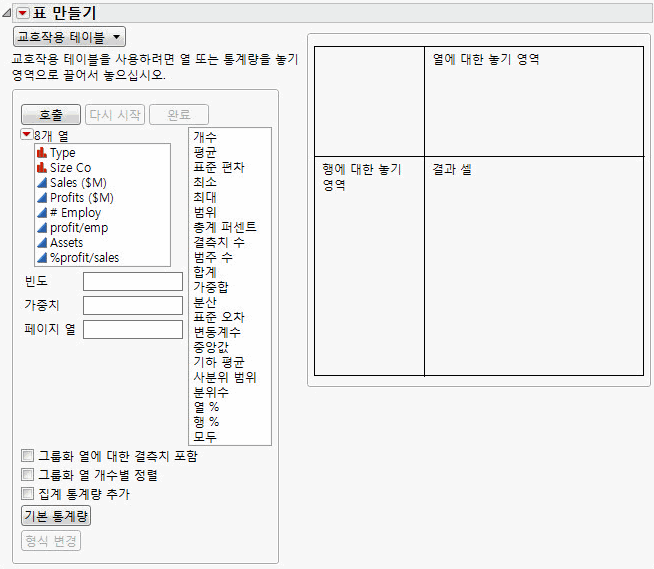
Task: Click the red triangle menu beside 표 만들기
Action: tap(23, 13)
